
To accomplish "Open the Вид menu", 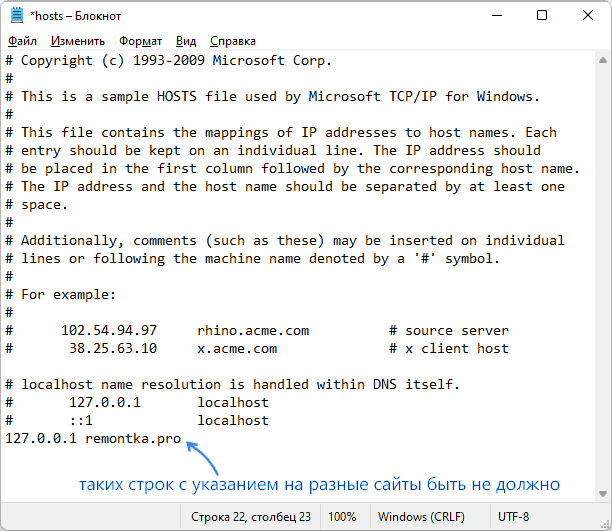I will (186, 41).
